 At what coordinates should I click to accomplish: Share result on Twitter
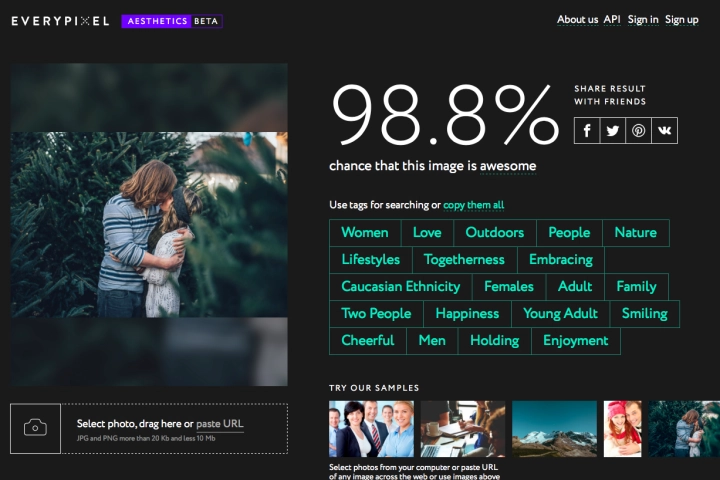(x=613, y=130)
